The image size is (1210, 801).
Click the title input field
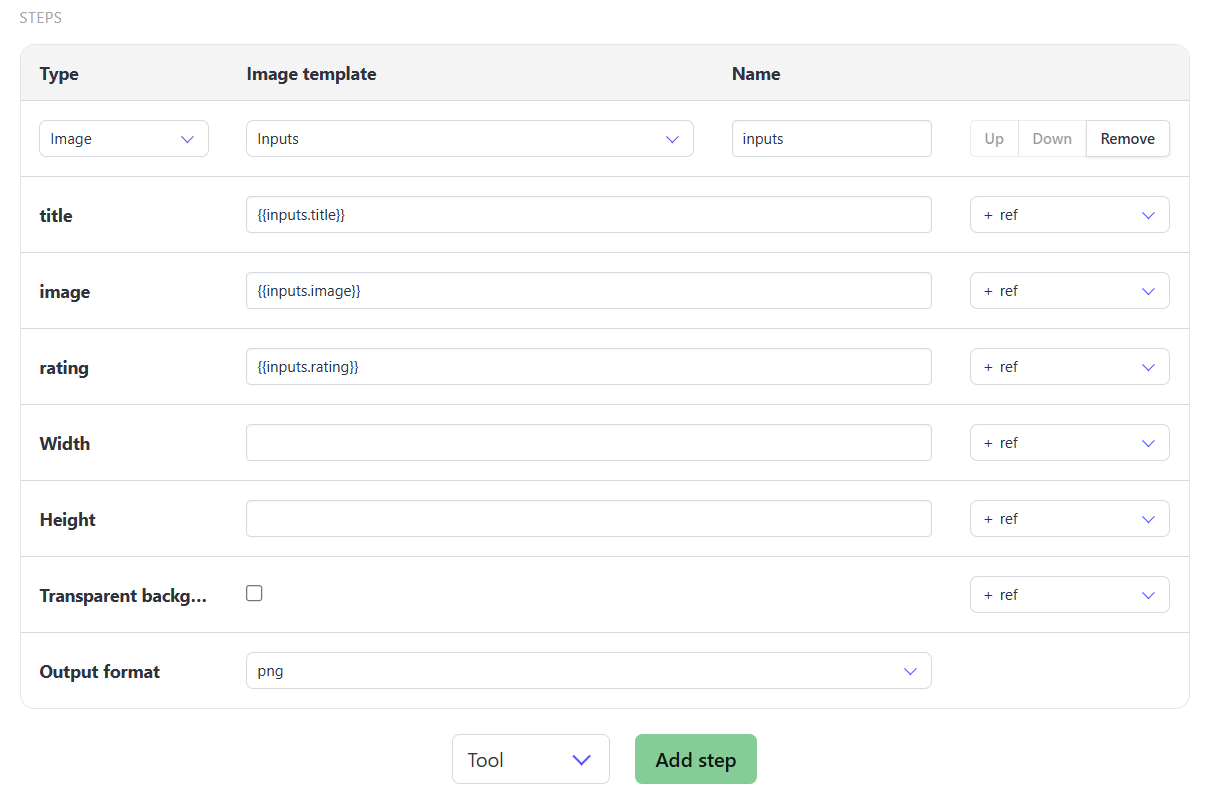point(589,215)
